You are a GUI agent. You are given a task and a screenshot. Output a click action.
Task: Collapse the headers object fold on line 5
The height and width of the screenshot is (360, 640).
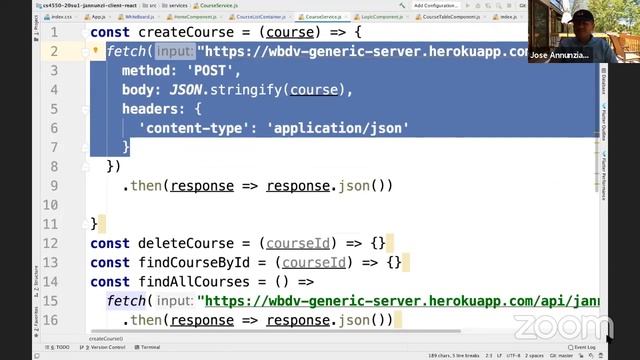tap(85, 109)
